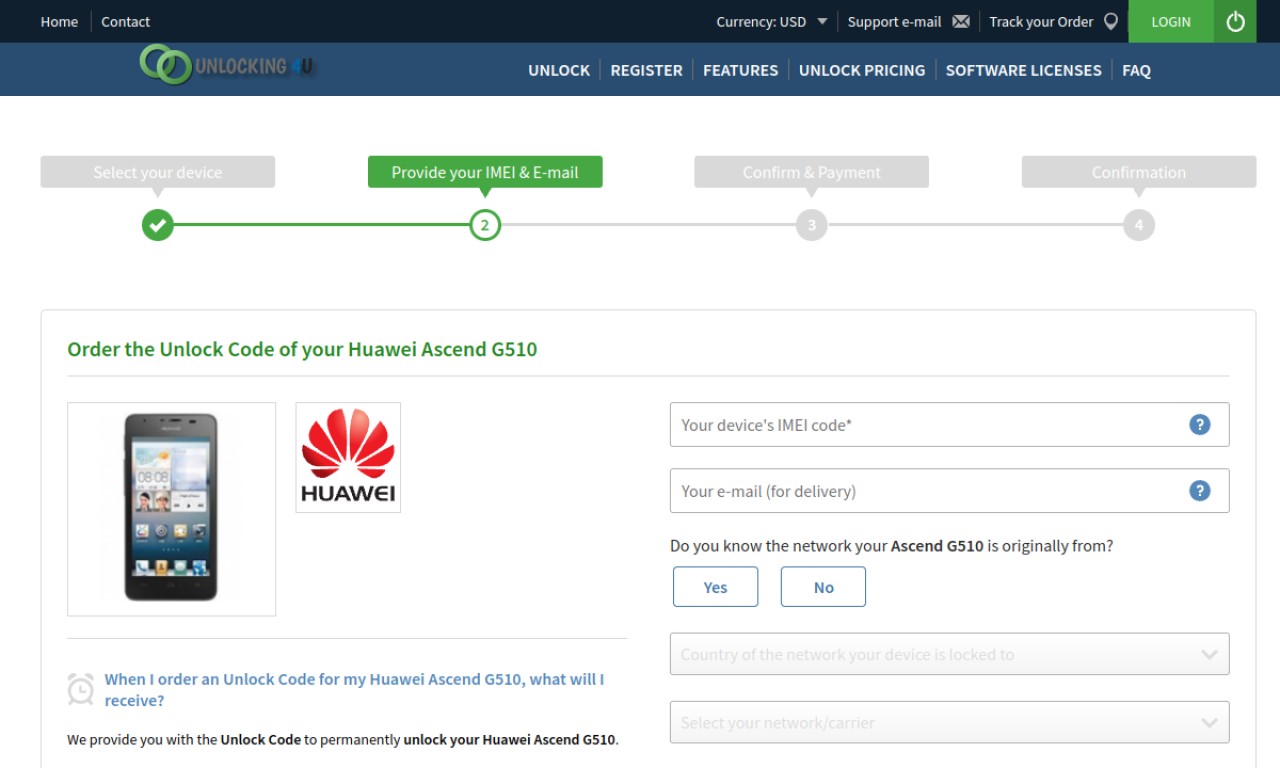Click the help icon in the IMEI field
The width and height of the screenshot is (1280, 768).
click(1200, 424)
